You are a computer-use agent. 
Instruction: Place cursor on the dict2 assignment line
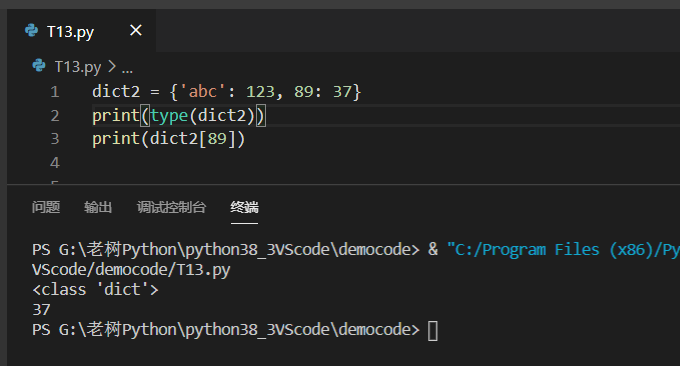tap(226, 92)
